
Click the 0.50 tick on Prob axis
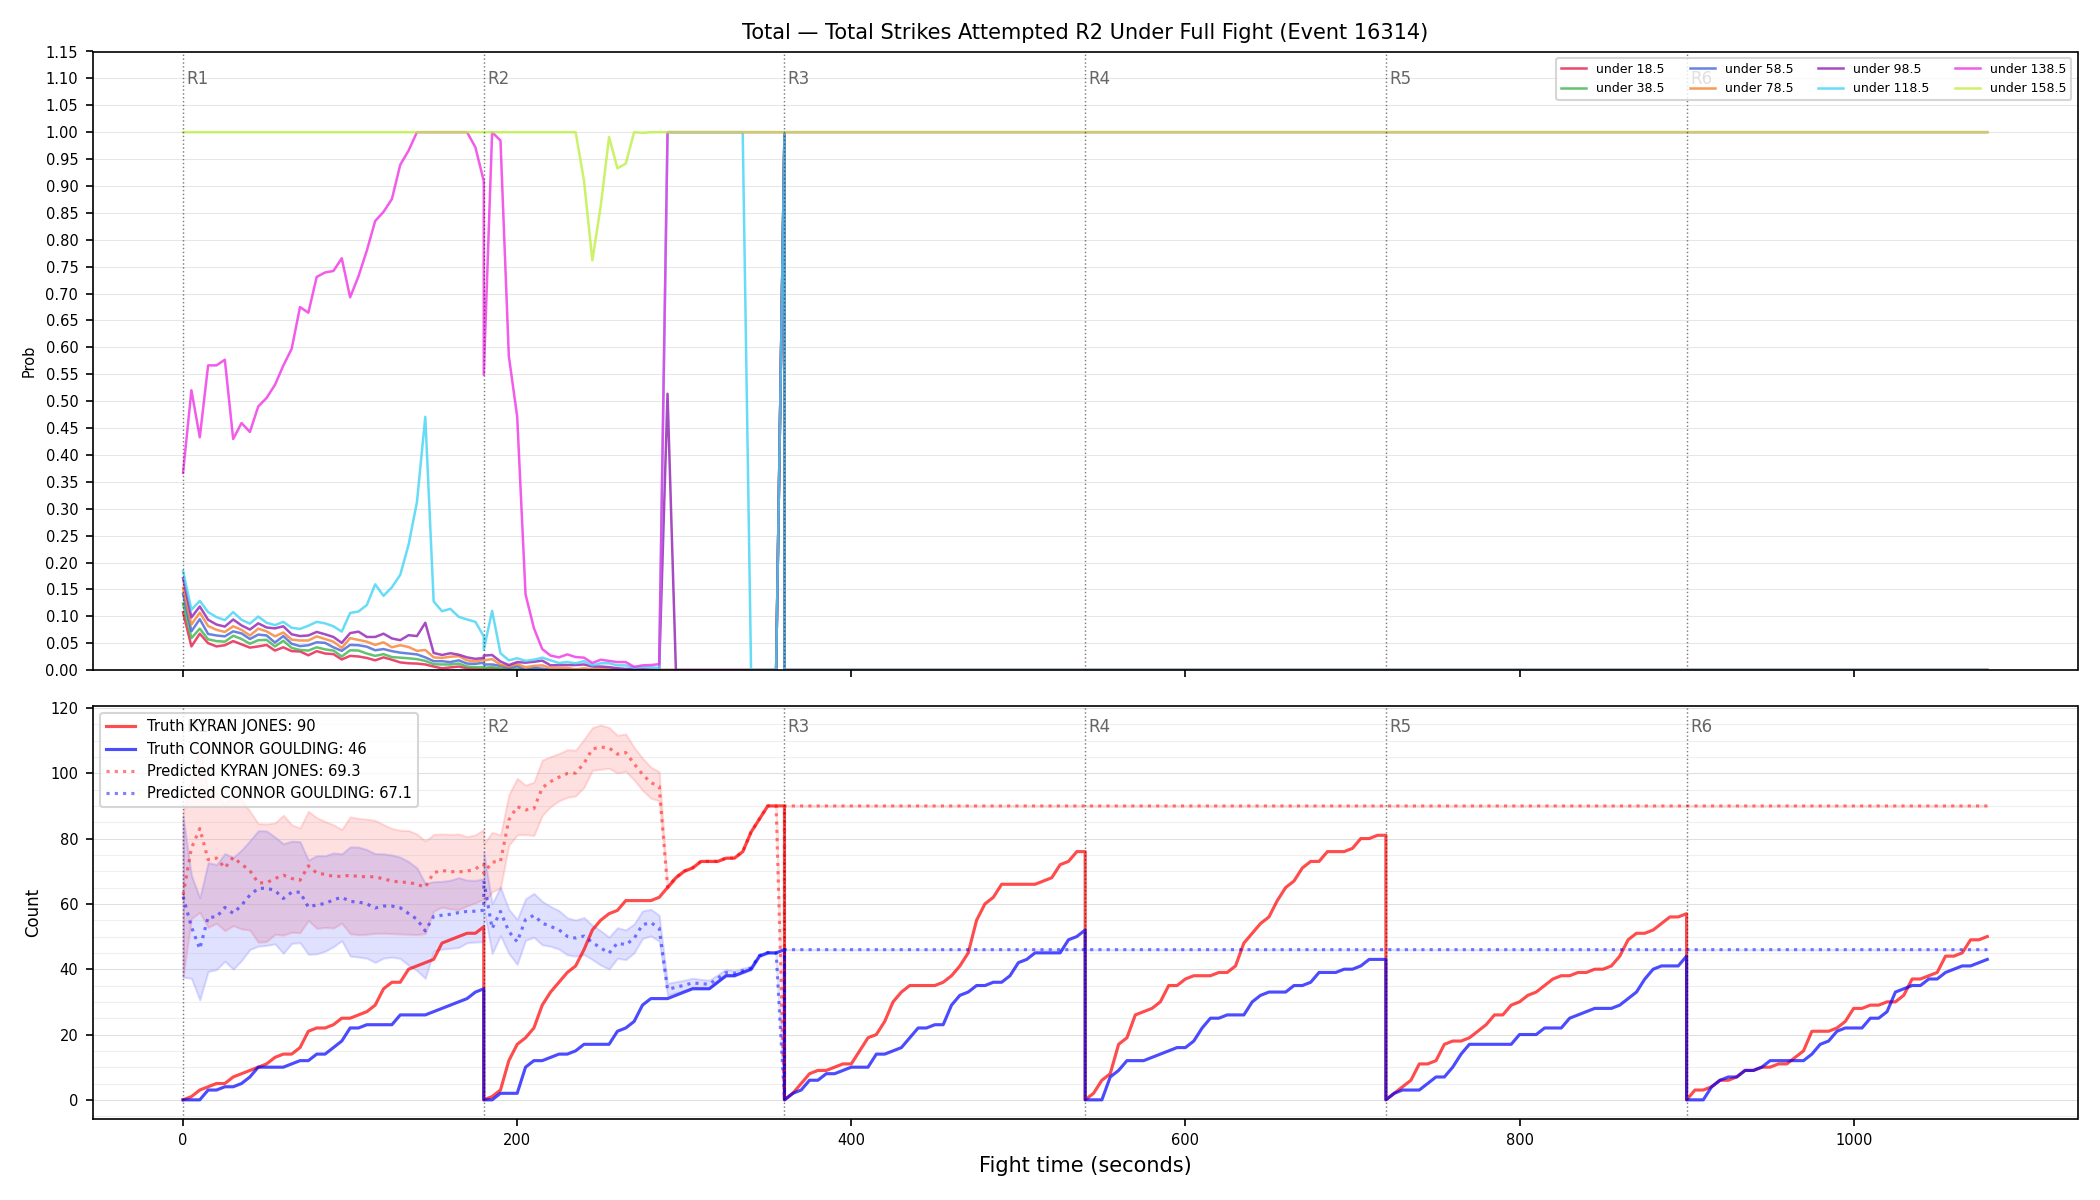click(62, 402)
